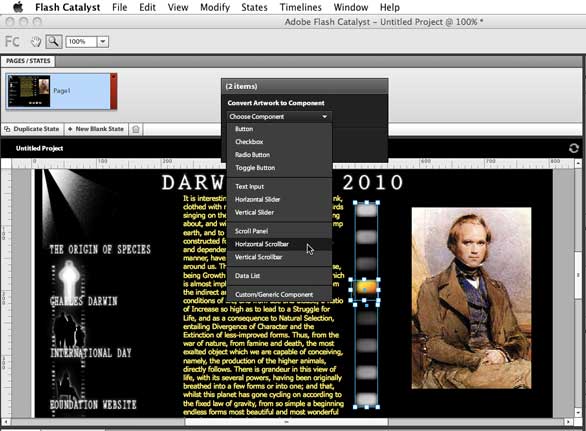This screenshot has height=431, width=586.
Task: Choose Custom/Generic Component from the list
Action: [279, 295]
